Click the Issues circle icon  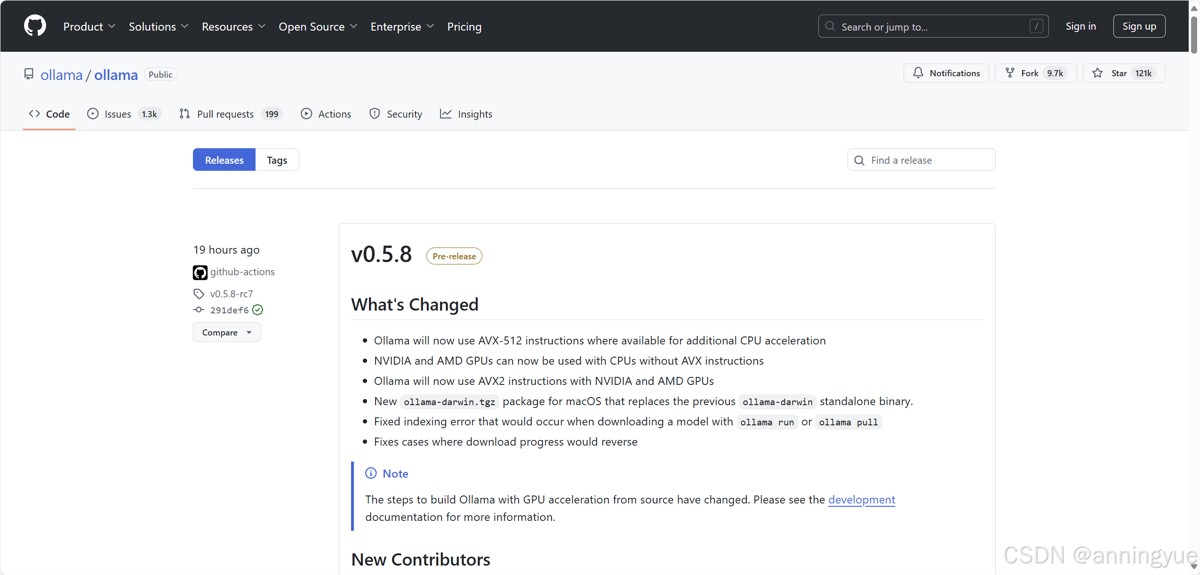tap(93, 114)
